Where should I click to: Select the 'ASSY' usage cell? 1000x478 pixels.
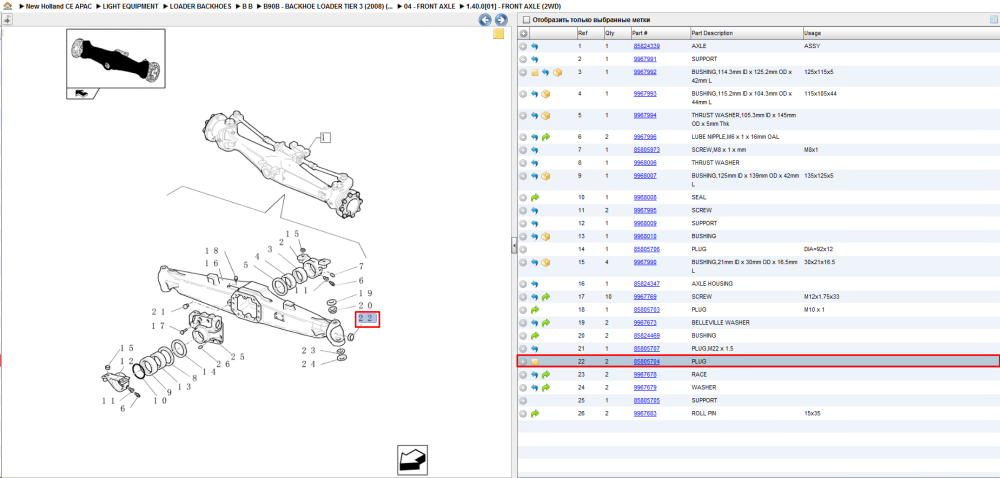tap(812, 47)
